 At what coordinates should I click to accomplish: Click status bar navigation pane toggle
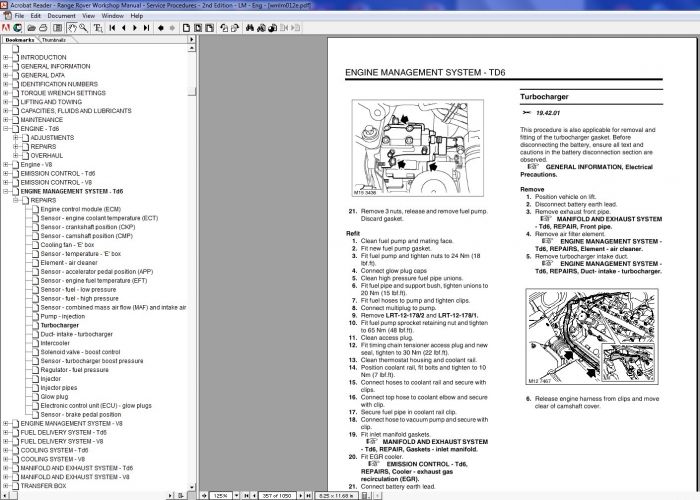204,496
